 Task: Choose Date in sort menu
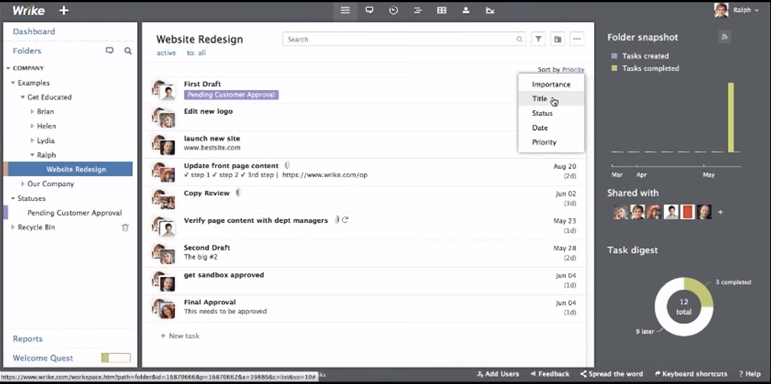click(x=551, y=128)
